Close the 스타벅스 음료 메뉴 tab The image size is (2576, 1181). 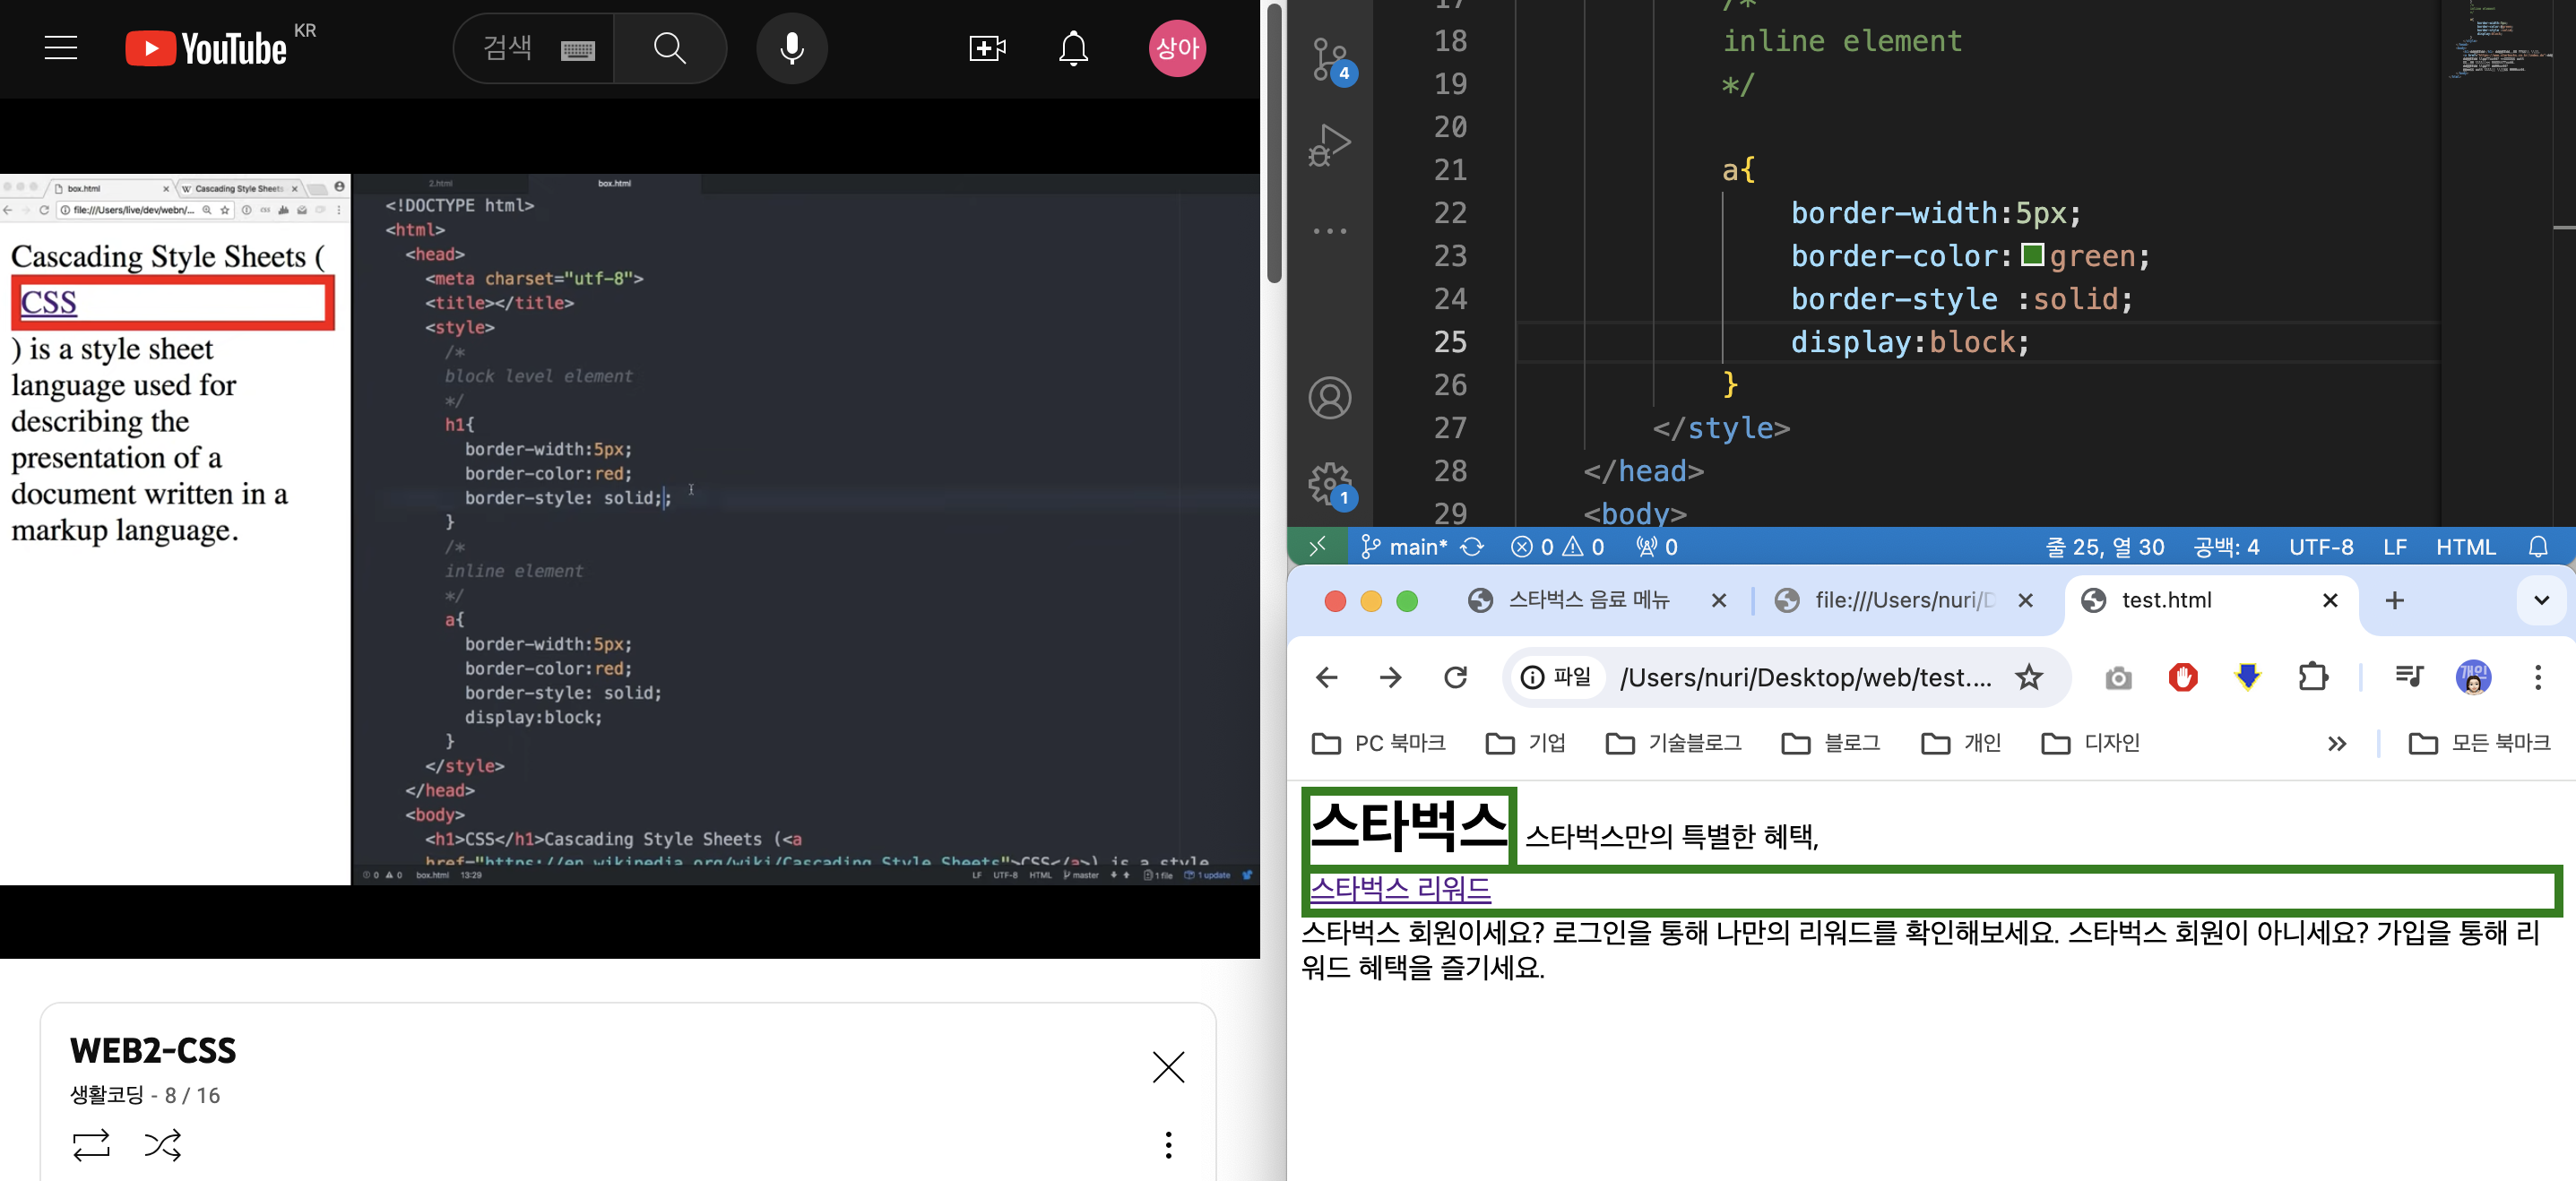[x=1719, y=600]
